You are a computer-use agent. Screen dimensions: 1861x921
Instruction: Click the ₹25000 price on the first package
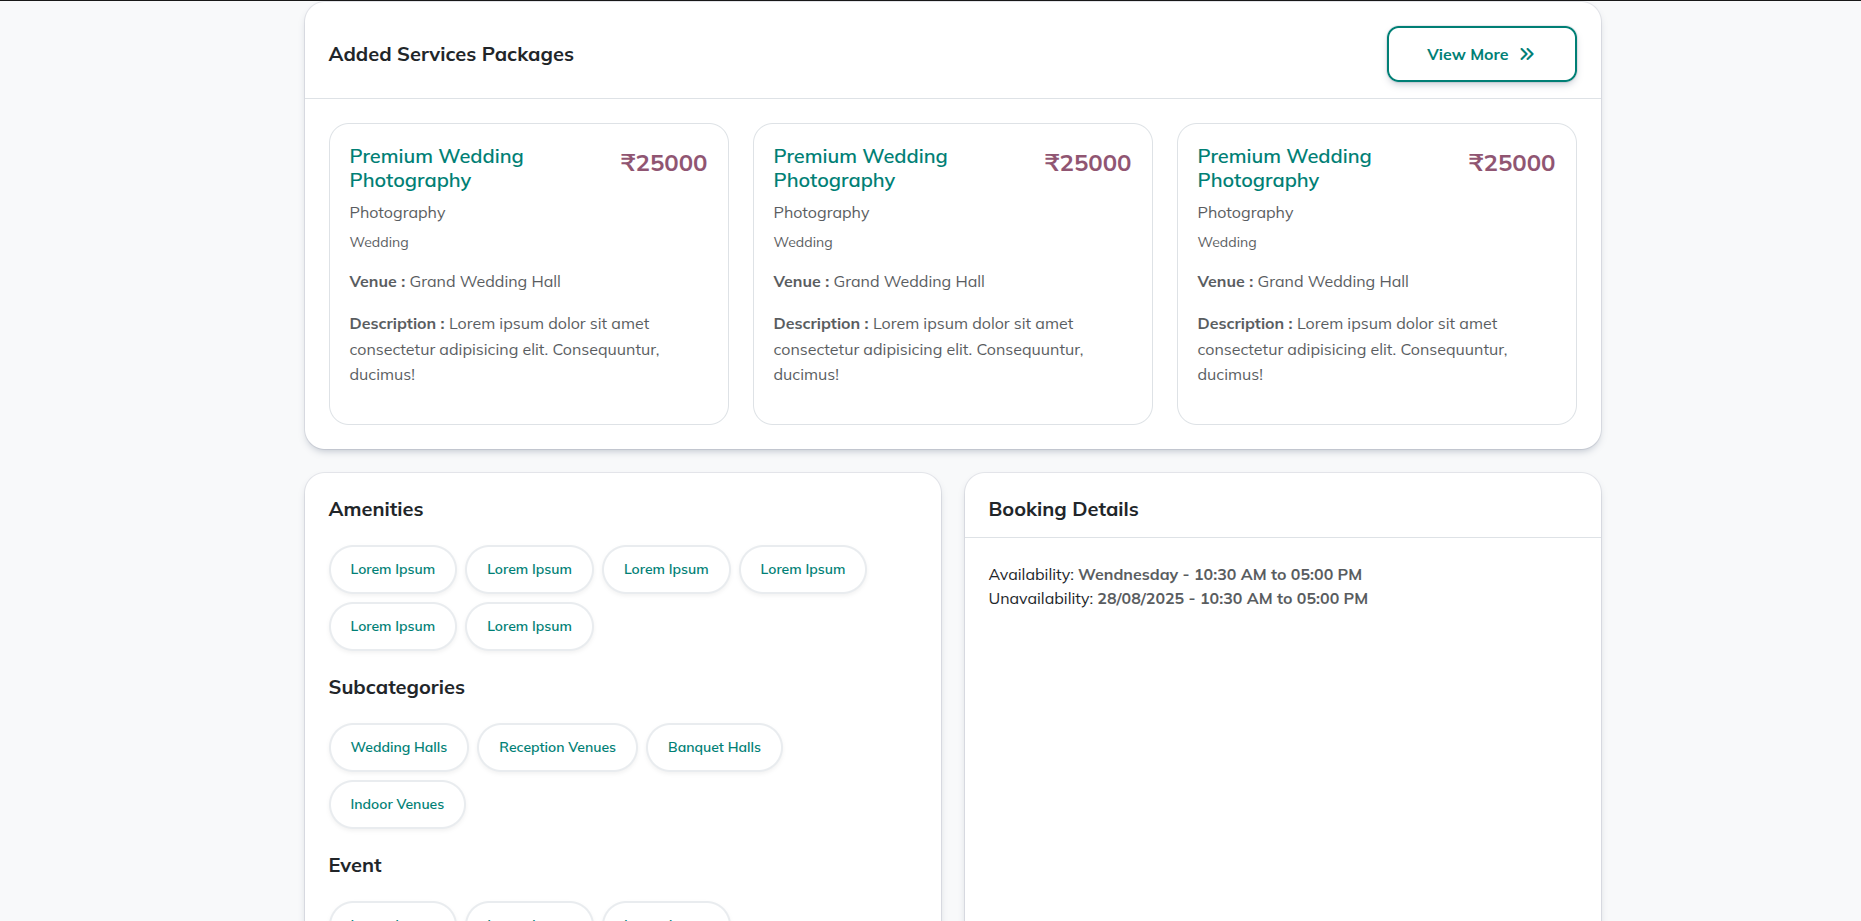pyautogui.click(x=663, y=163)
